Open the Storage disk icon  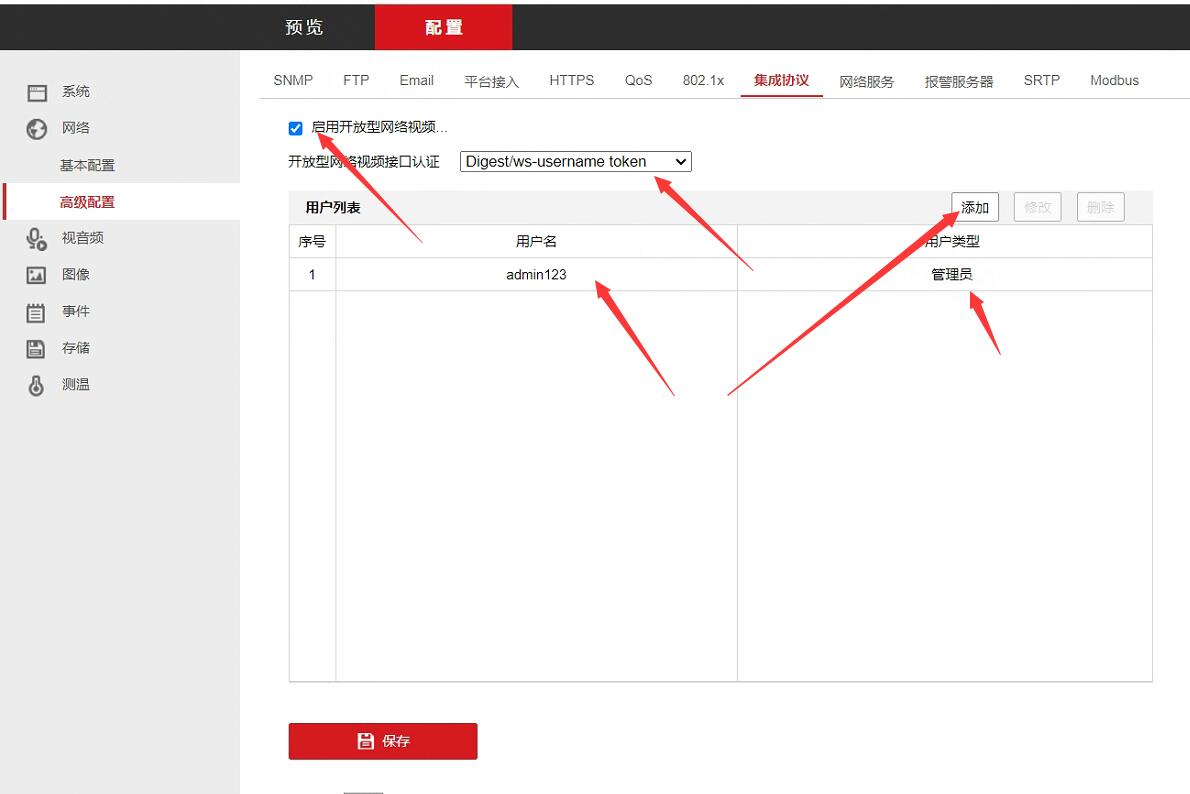coord(37,348)
